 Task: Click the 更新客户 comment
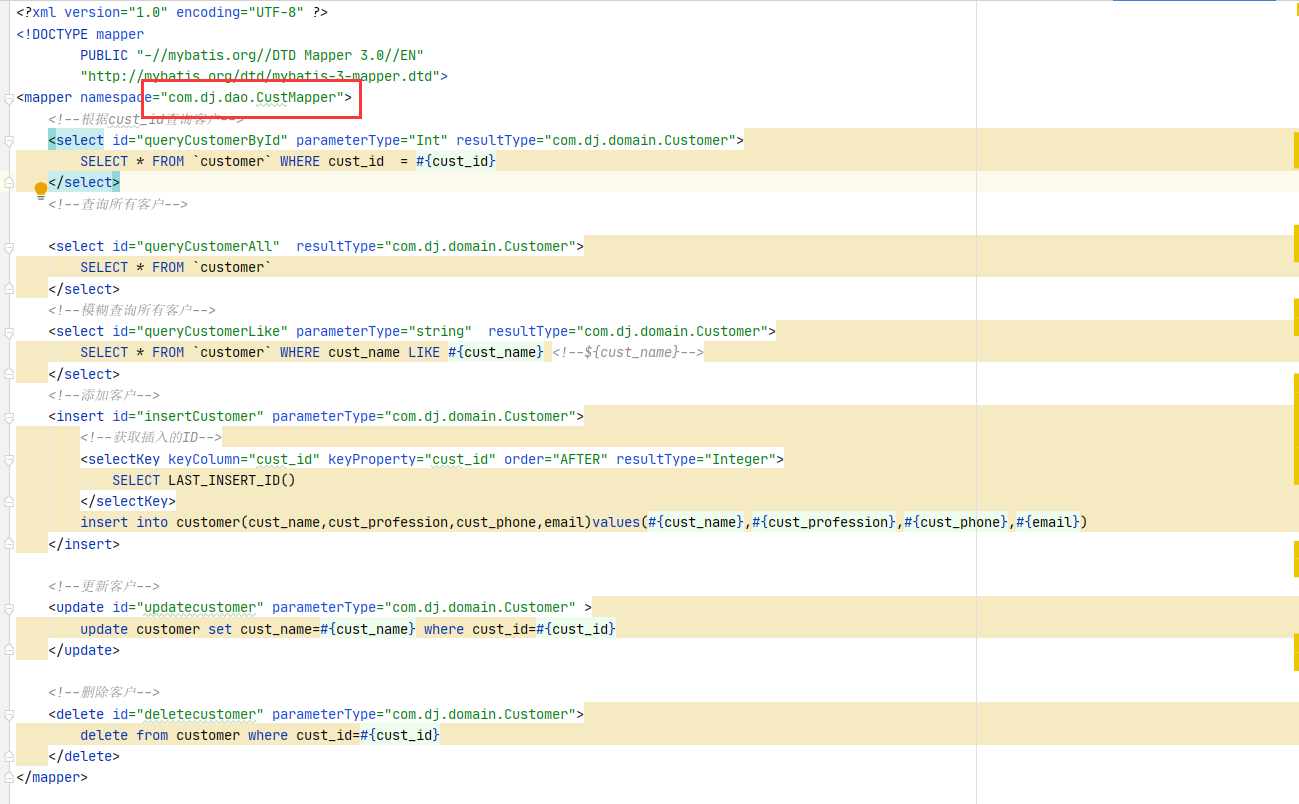[x=106, y=586]
